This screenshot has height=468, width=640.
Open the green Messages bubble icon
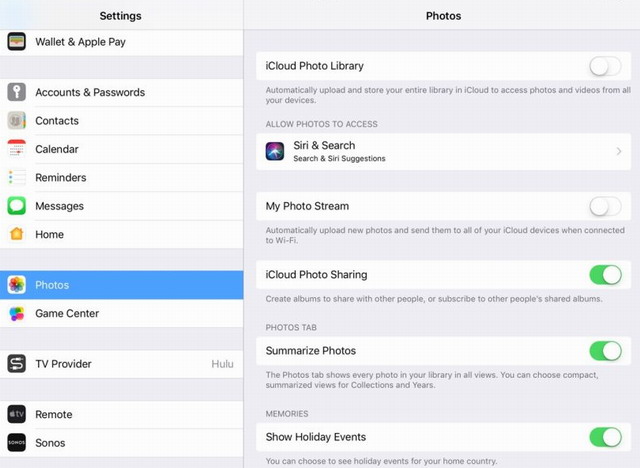tap(16, 206)
